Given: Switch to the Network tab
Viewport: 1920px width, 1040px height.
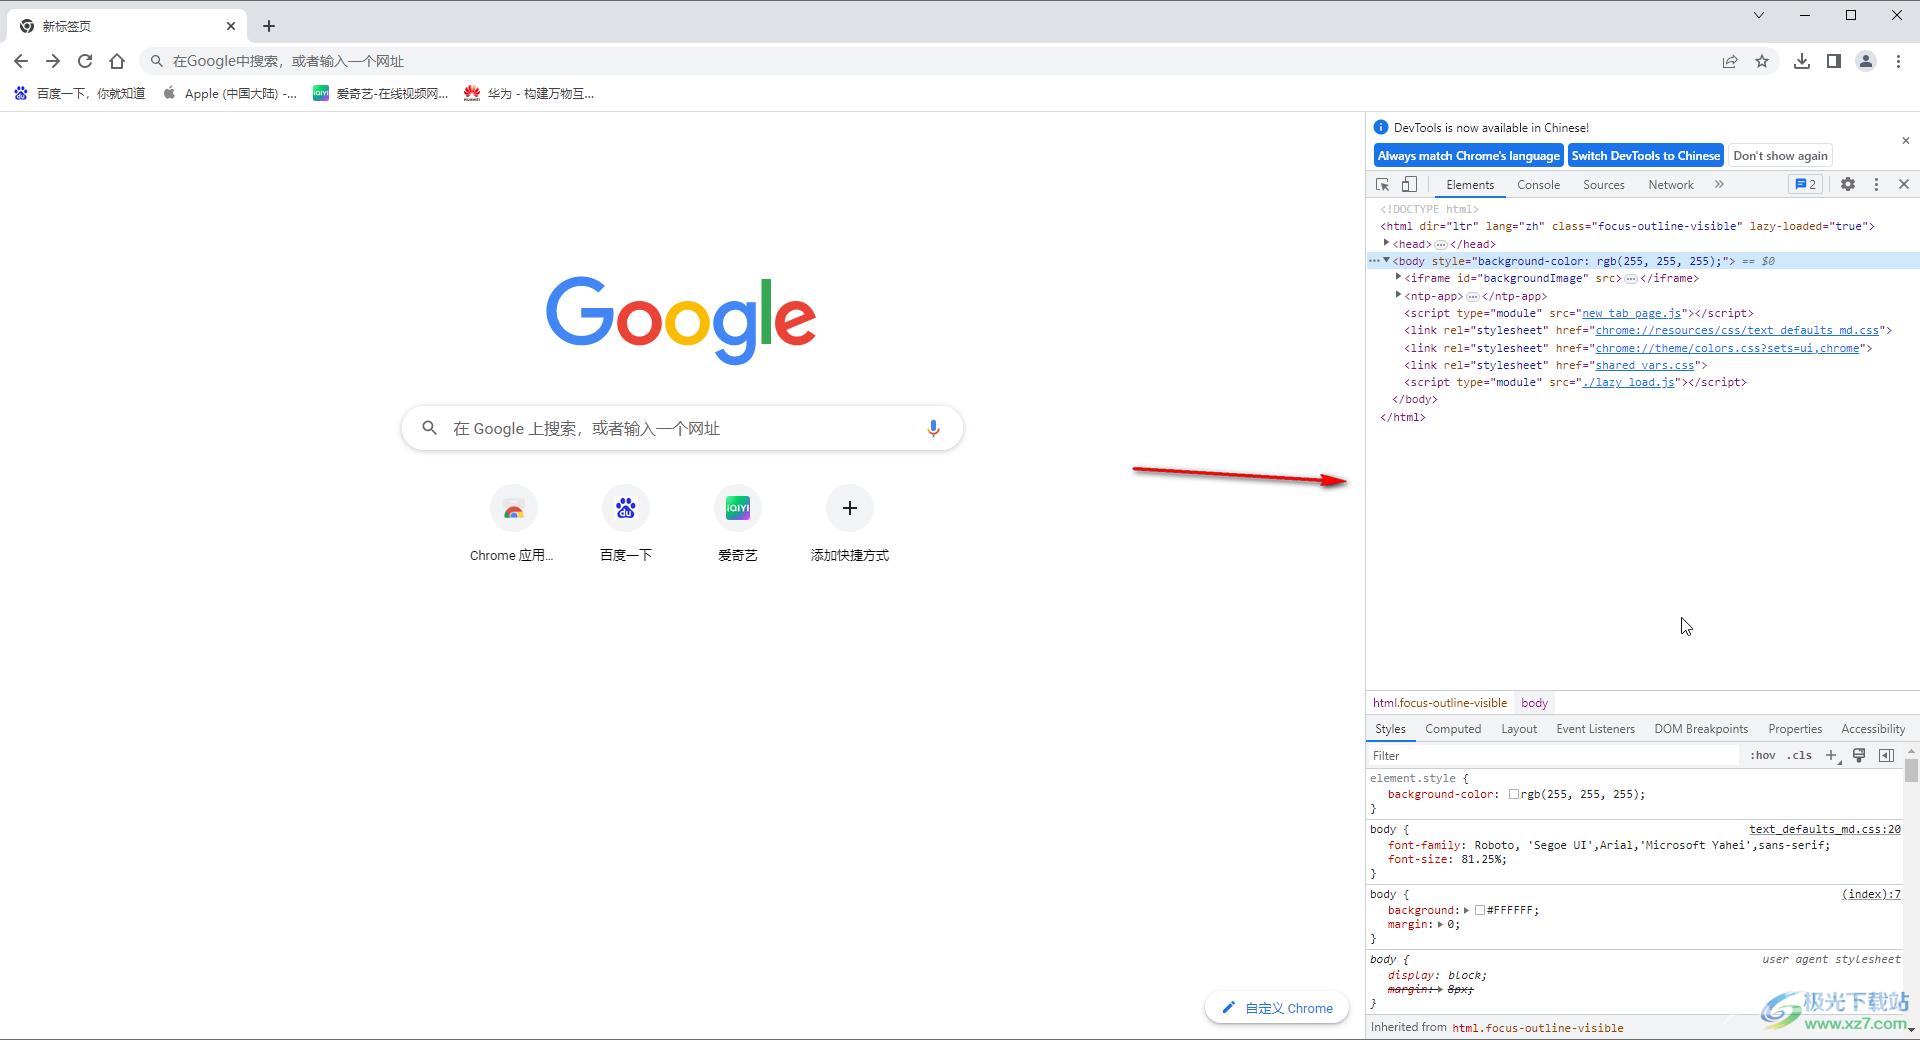Looking at the screenshot, I should point(1670,185).
